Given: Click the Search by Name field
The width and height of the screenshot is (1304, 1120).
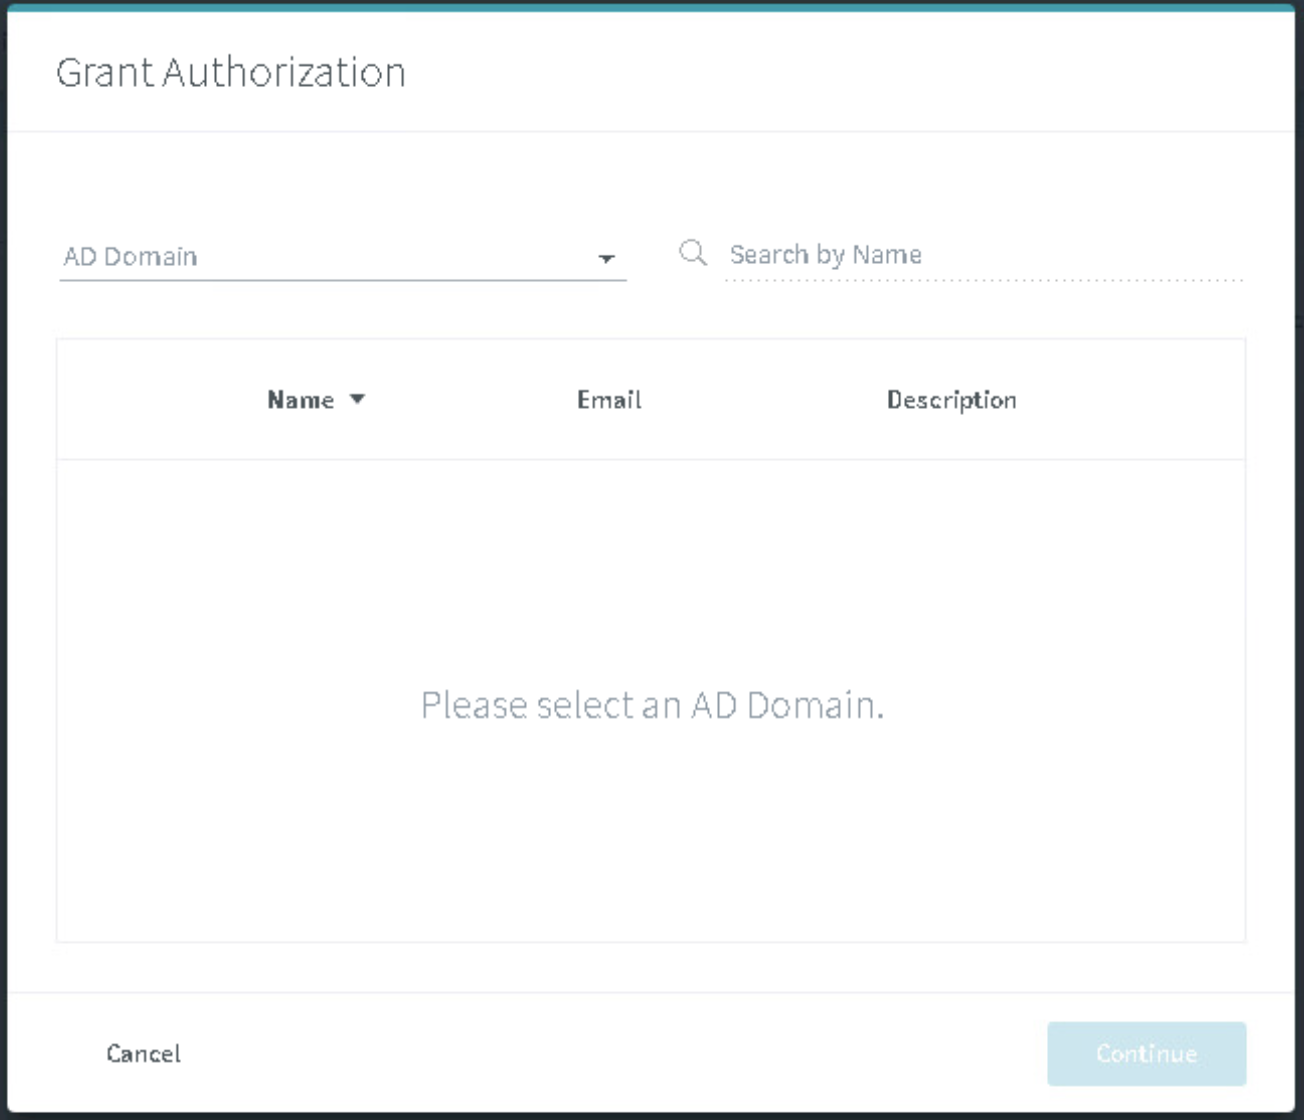Looking at the screenshot, I should pyautogui.click(x=984, y=255).
